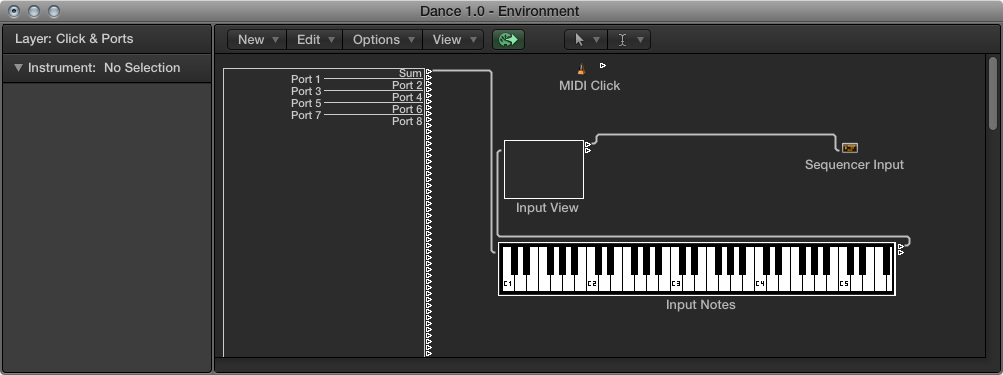Click the Port 8 output triangle
Image resolution: width=1003 pixels, height=375 pixels.
(x=429, y=121)
